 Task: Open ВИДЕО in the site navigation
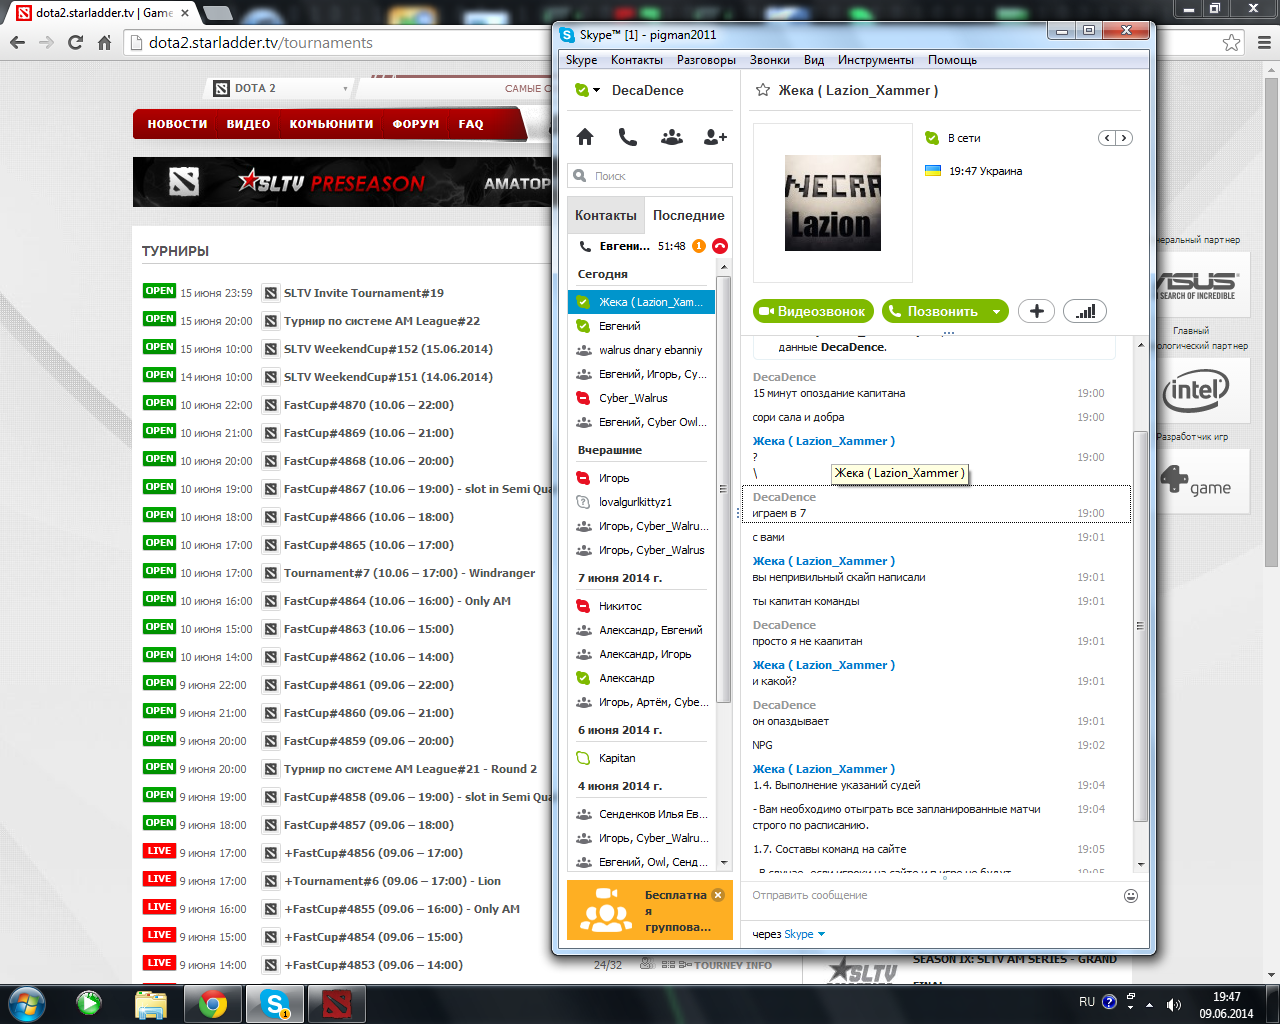(248, 124)
